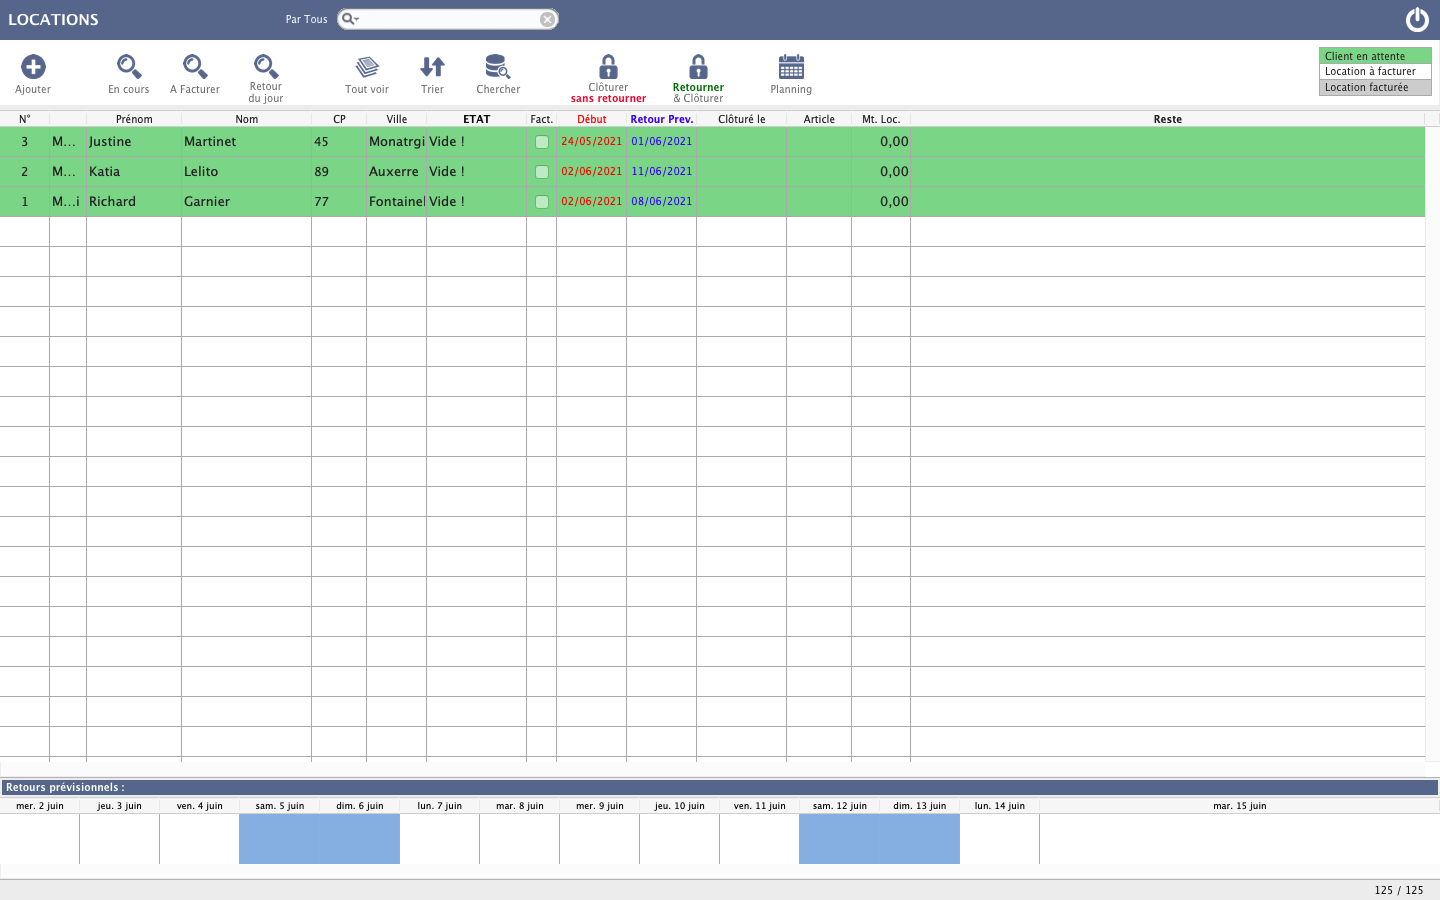The image size is (1440, 900).
Task: Toggle Fact. checkbox for Richard Garnier
Action: (x=542, y=202)
